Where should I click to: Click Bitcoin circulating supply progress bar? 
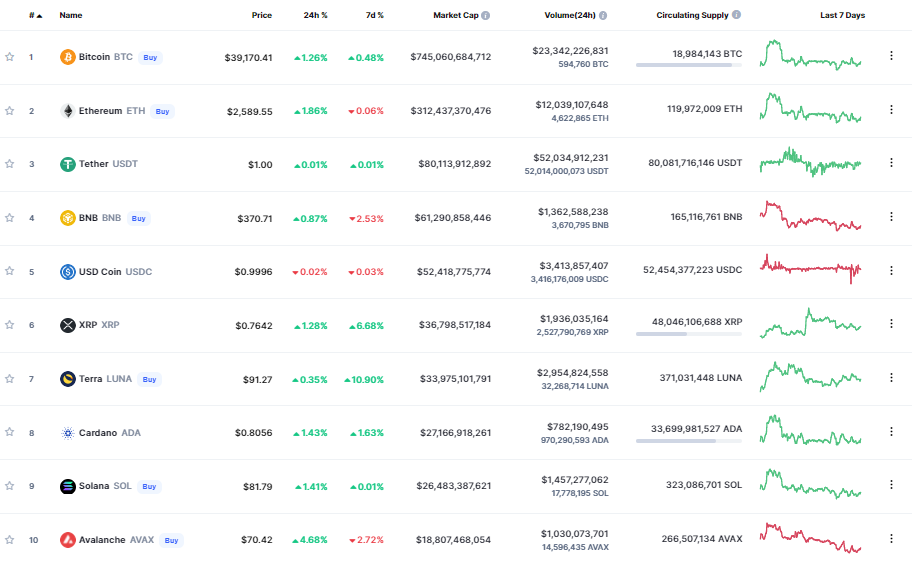click(x=689, y=65)
